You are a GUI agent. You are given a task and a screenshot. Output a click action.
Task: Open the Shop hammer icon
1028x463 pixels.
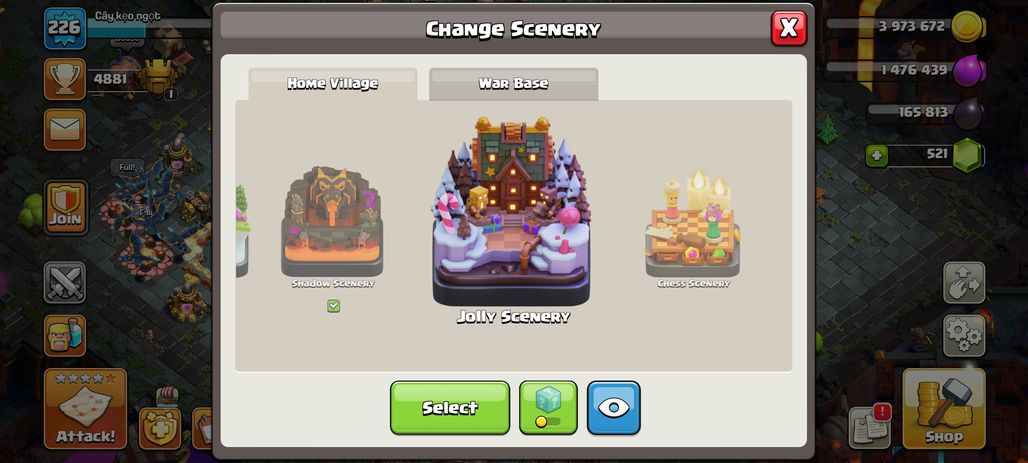coord(943,409)
